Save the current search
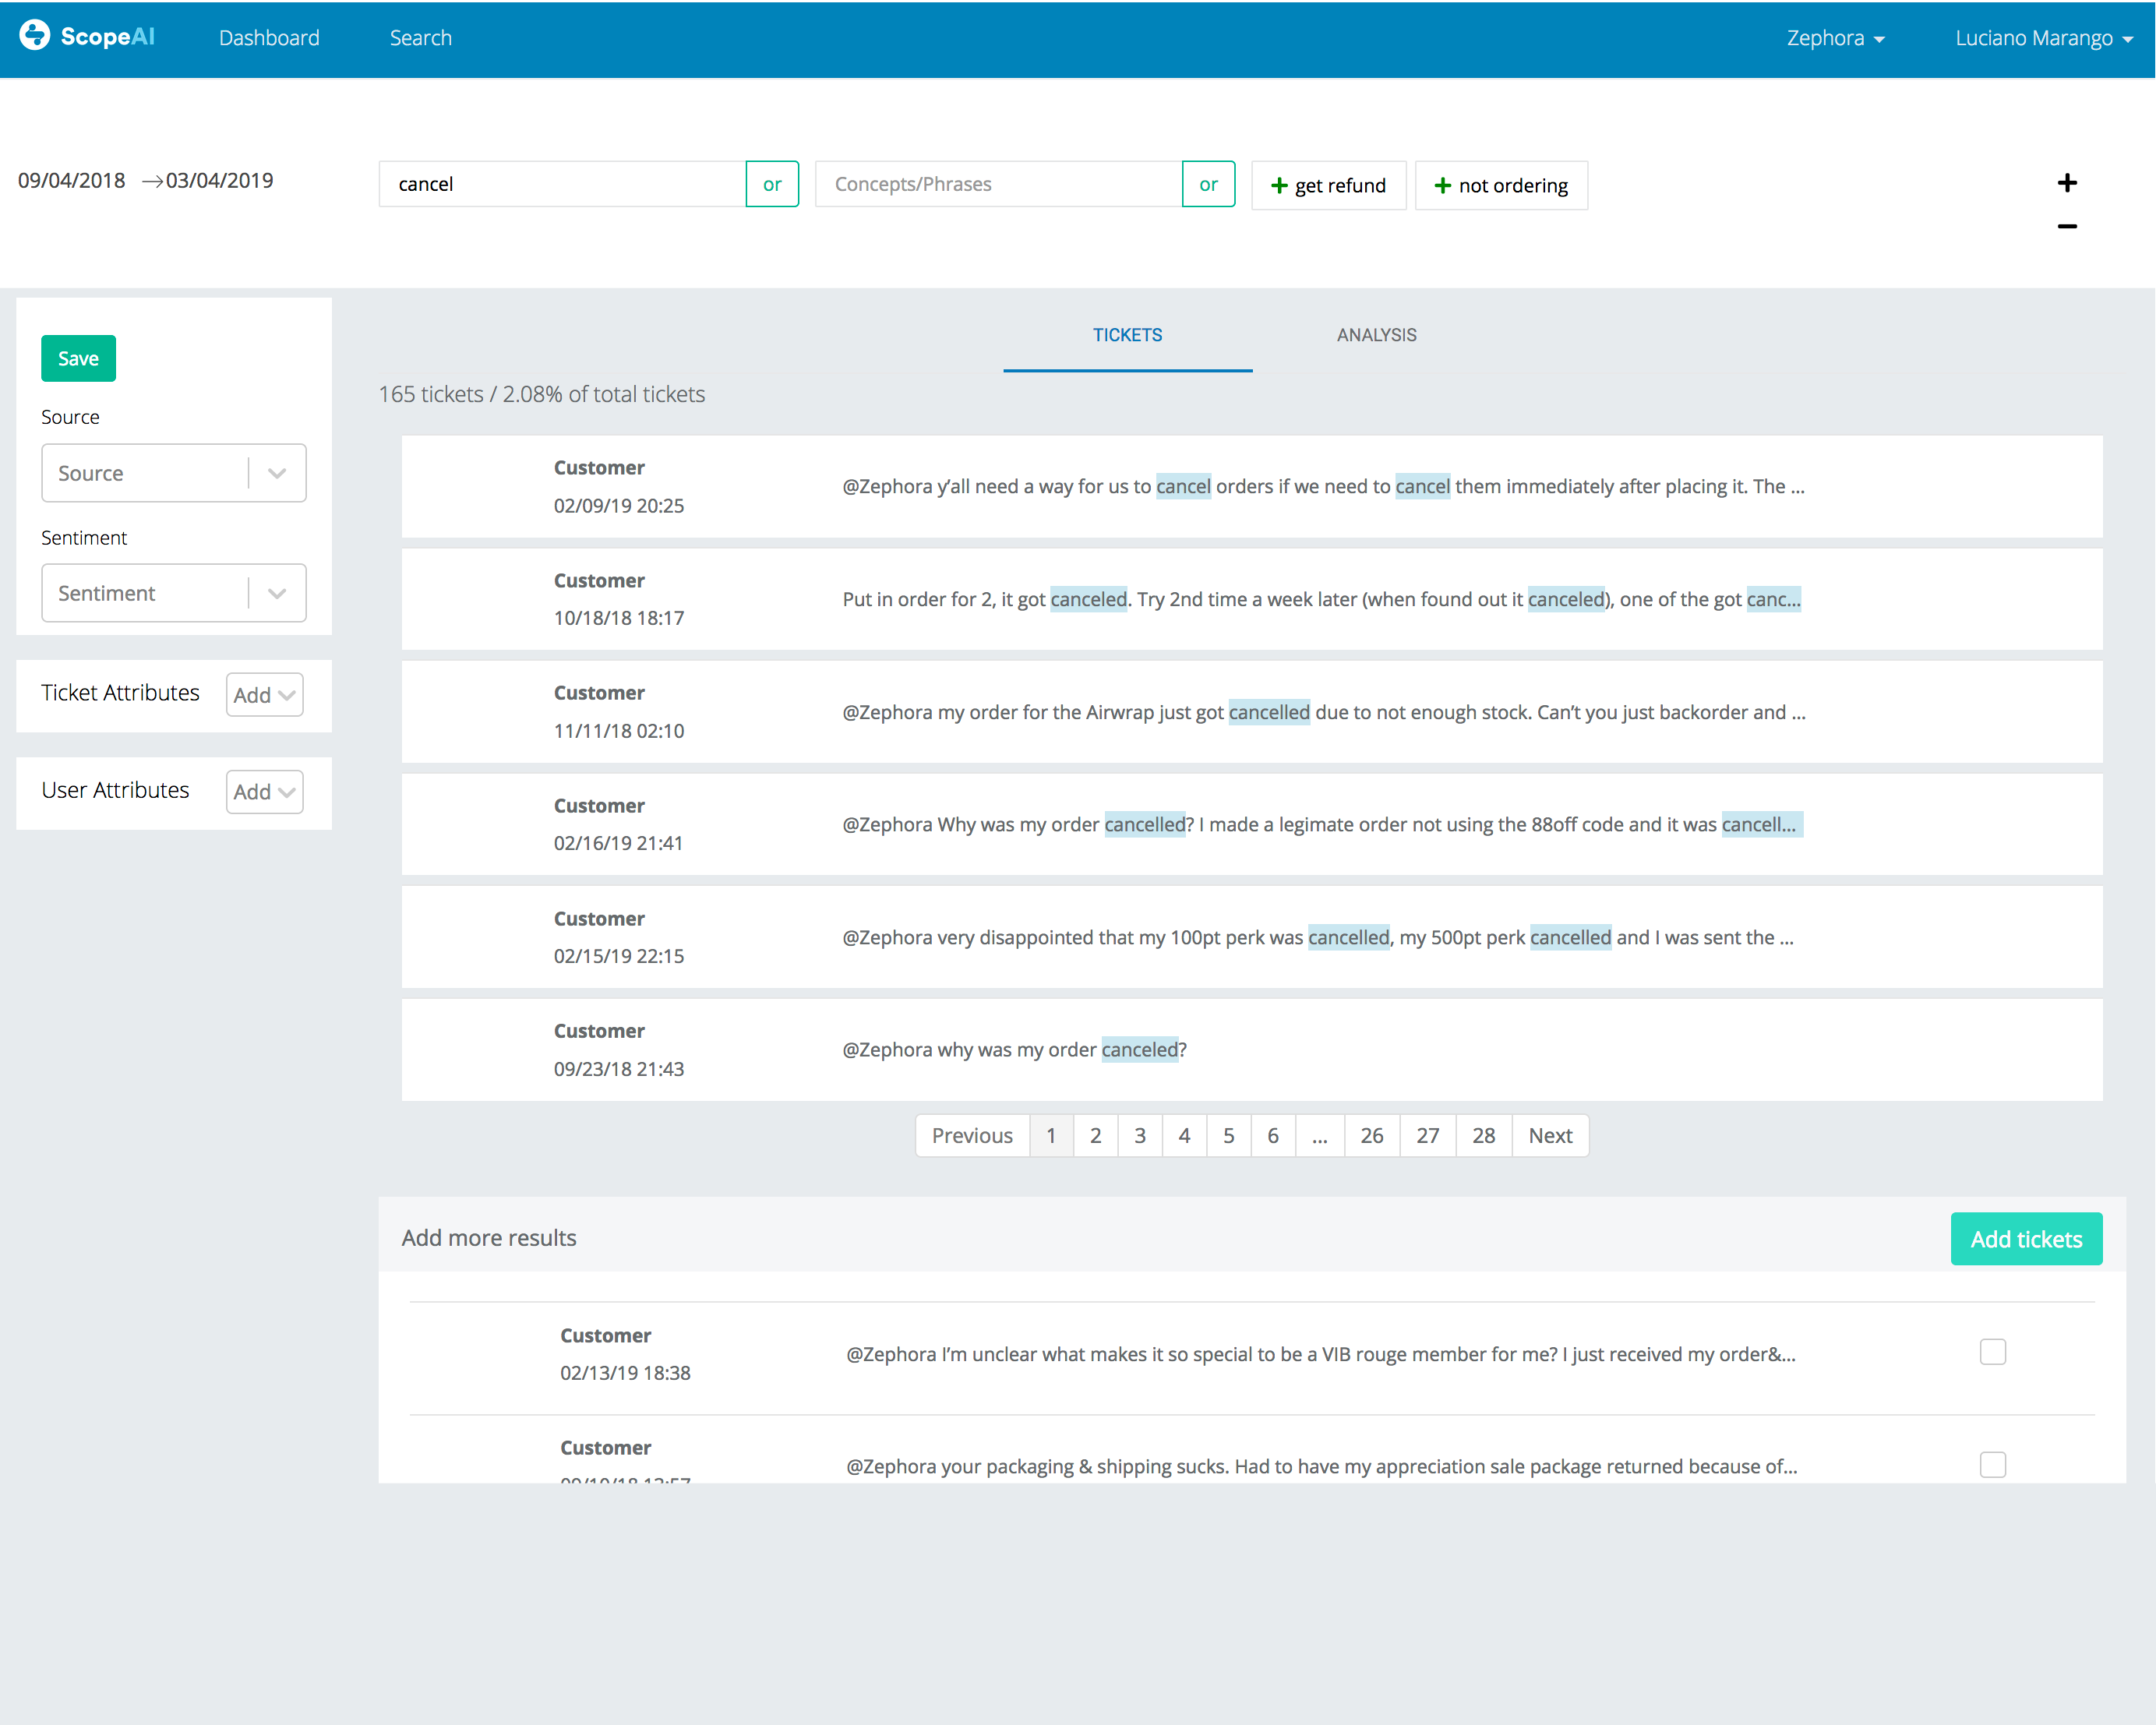The height and width of the screenshot is (1725, 2156). [78, 358]
